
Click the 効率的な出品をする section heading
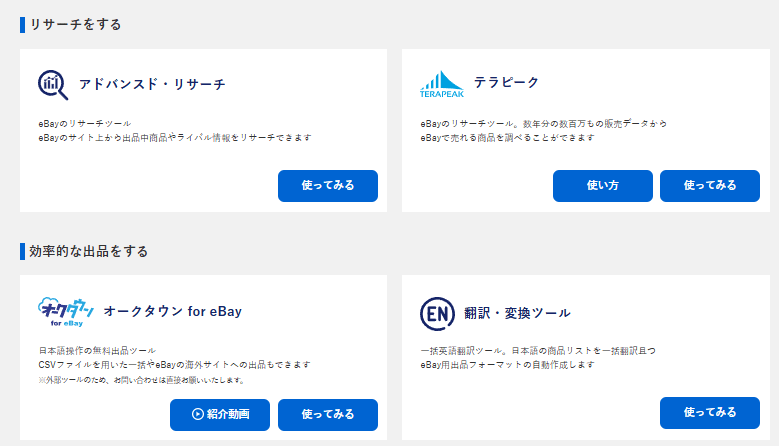coord(89,251)
